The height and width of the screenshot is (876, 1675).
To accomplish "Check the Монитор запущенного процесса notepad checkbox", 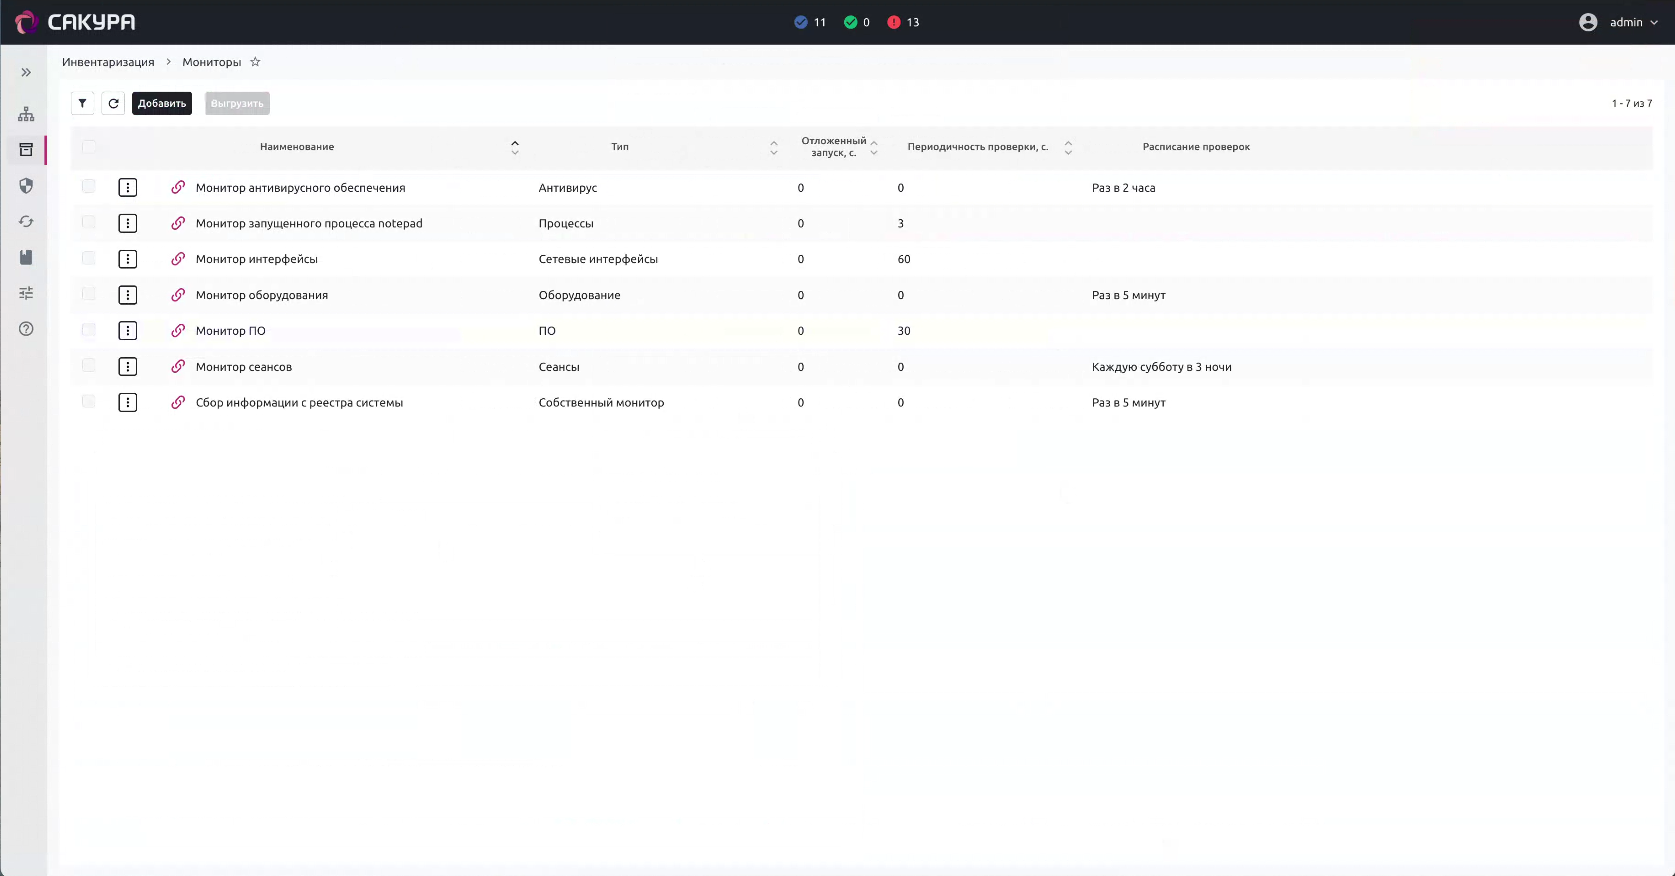I will [x=89, y=223].
